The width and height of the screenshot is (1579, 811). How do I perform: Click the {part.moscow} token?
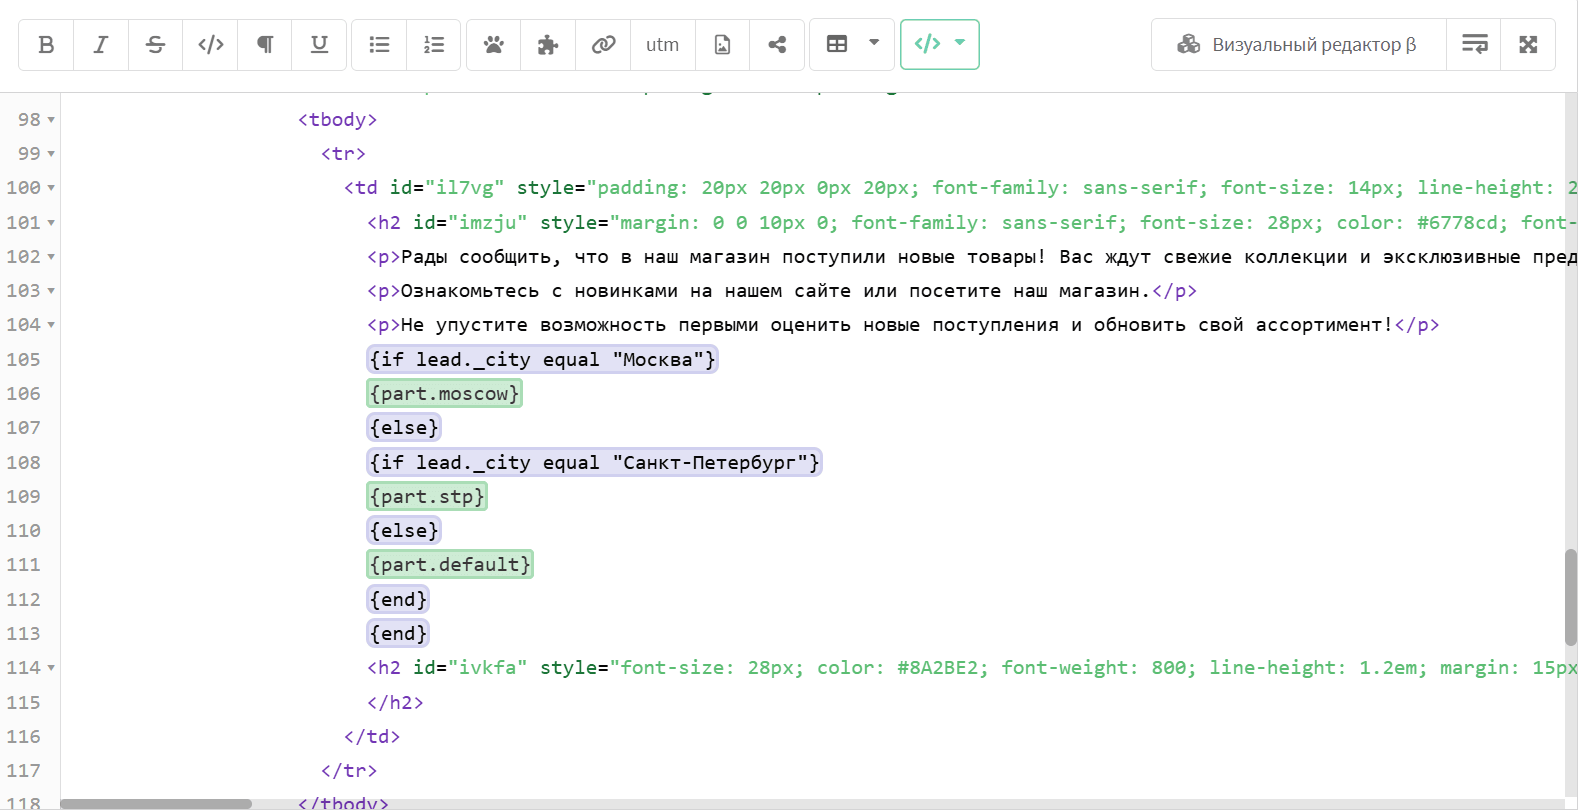tap(444, 394)
